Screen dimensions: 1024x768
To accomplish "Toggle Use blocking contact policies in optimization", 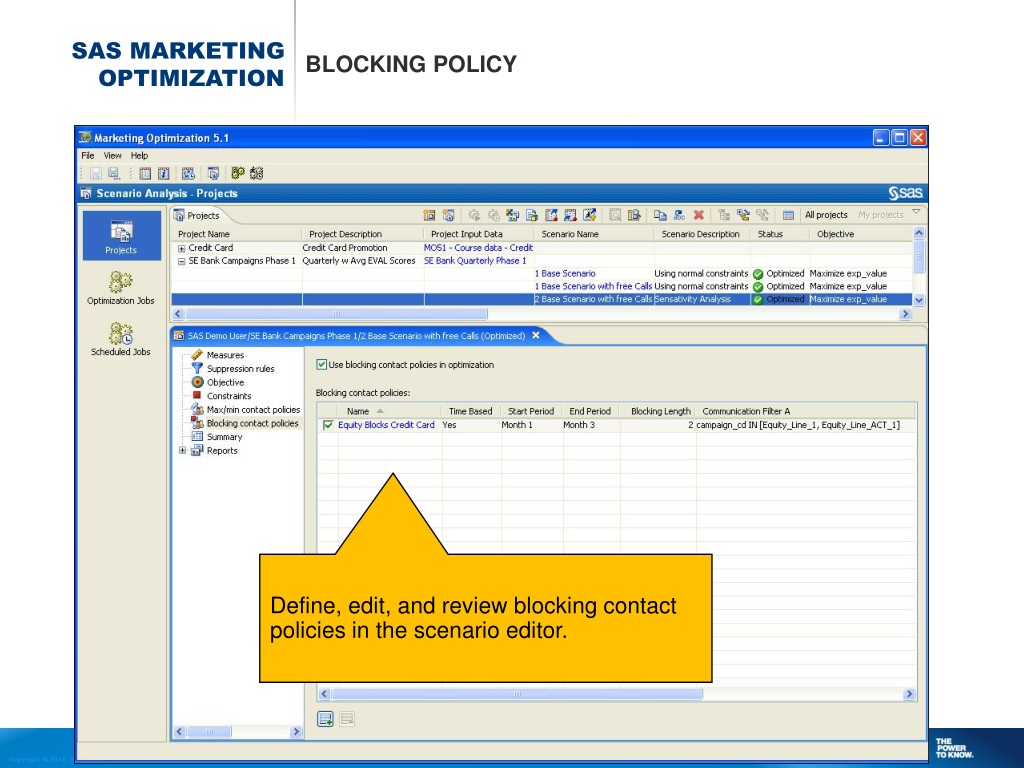I will (x=321, y=364).
